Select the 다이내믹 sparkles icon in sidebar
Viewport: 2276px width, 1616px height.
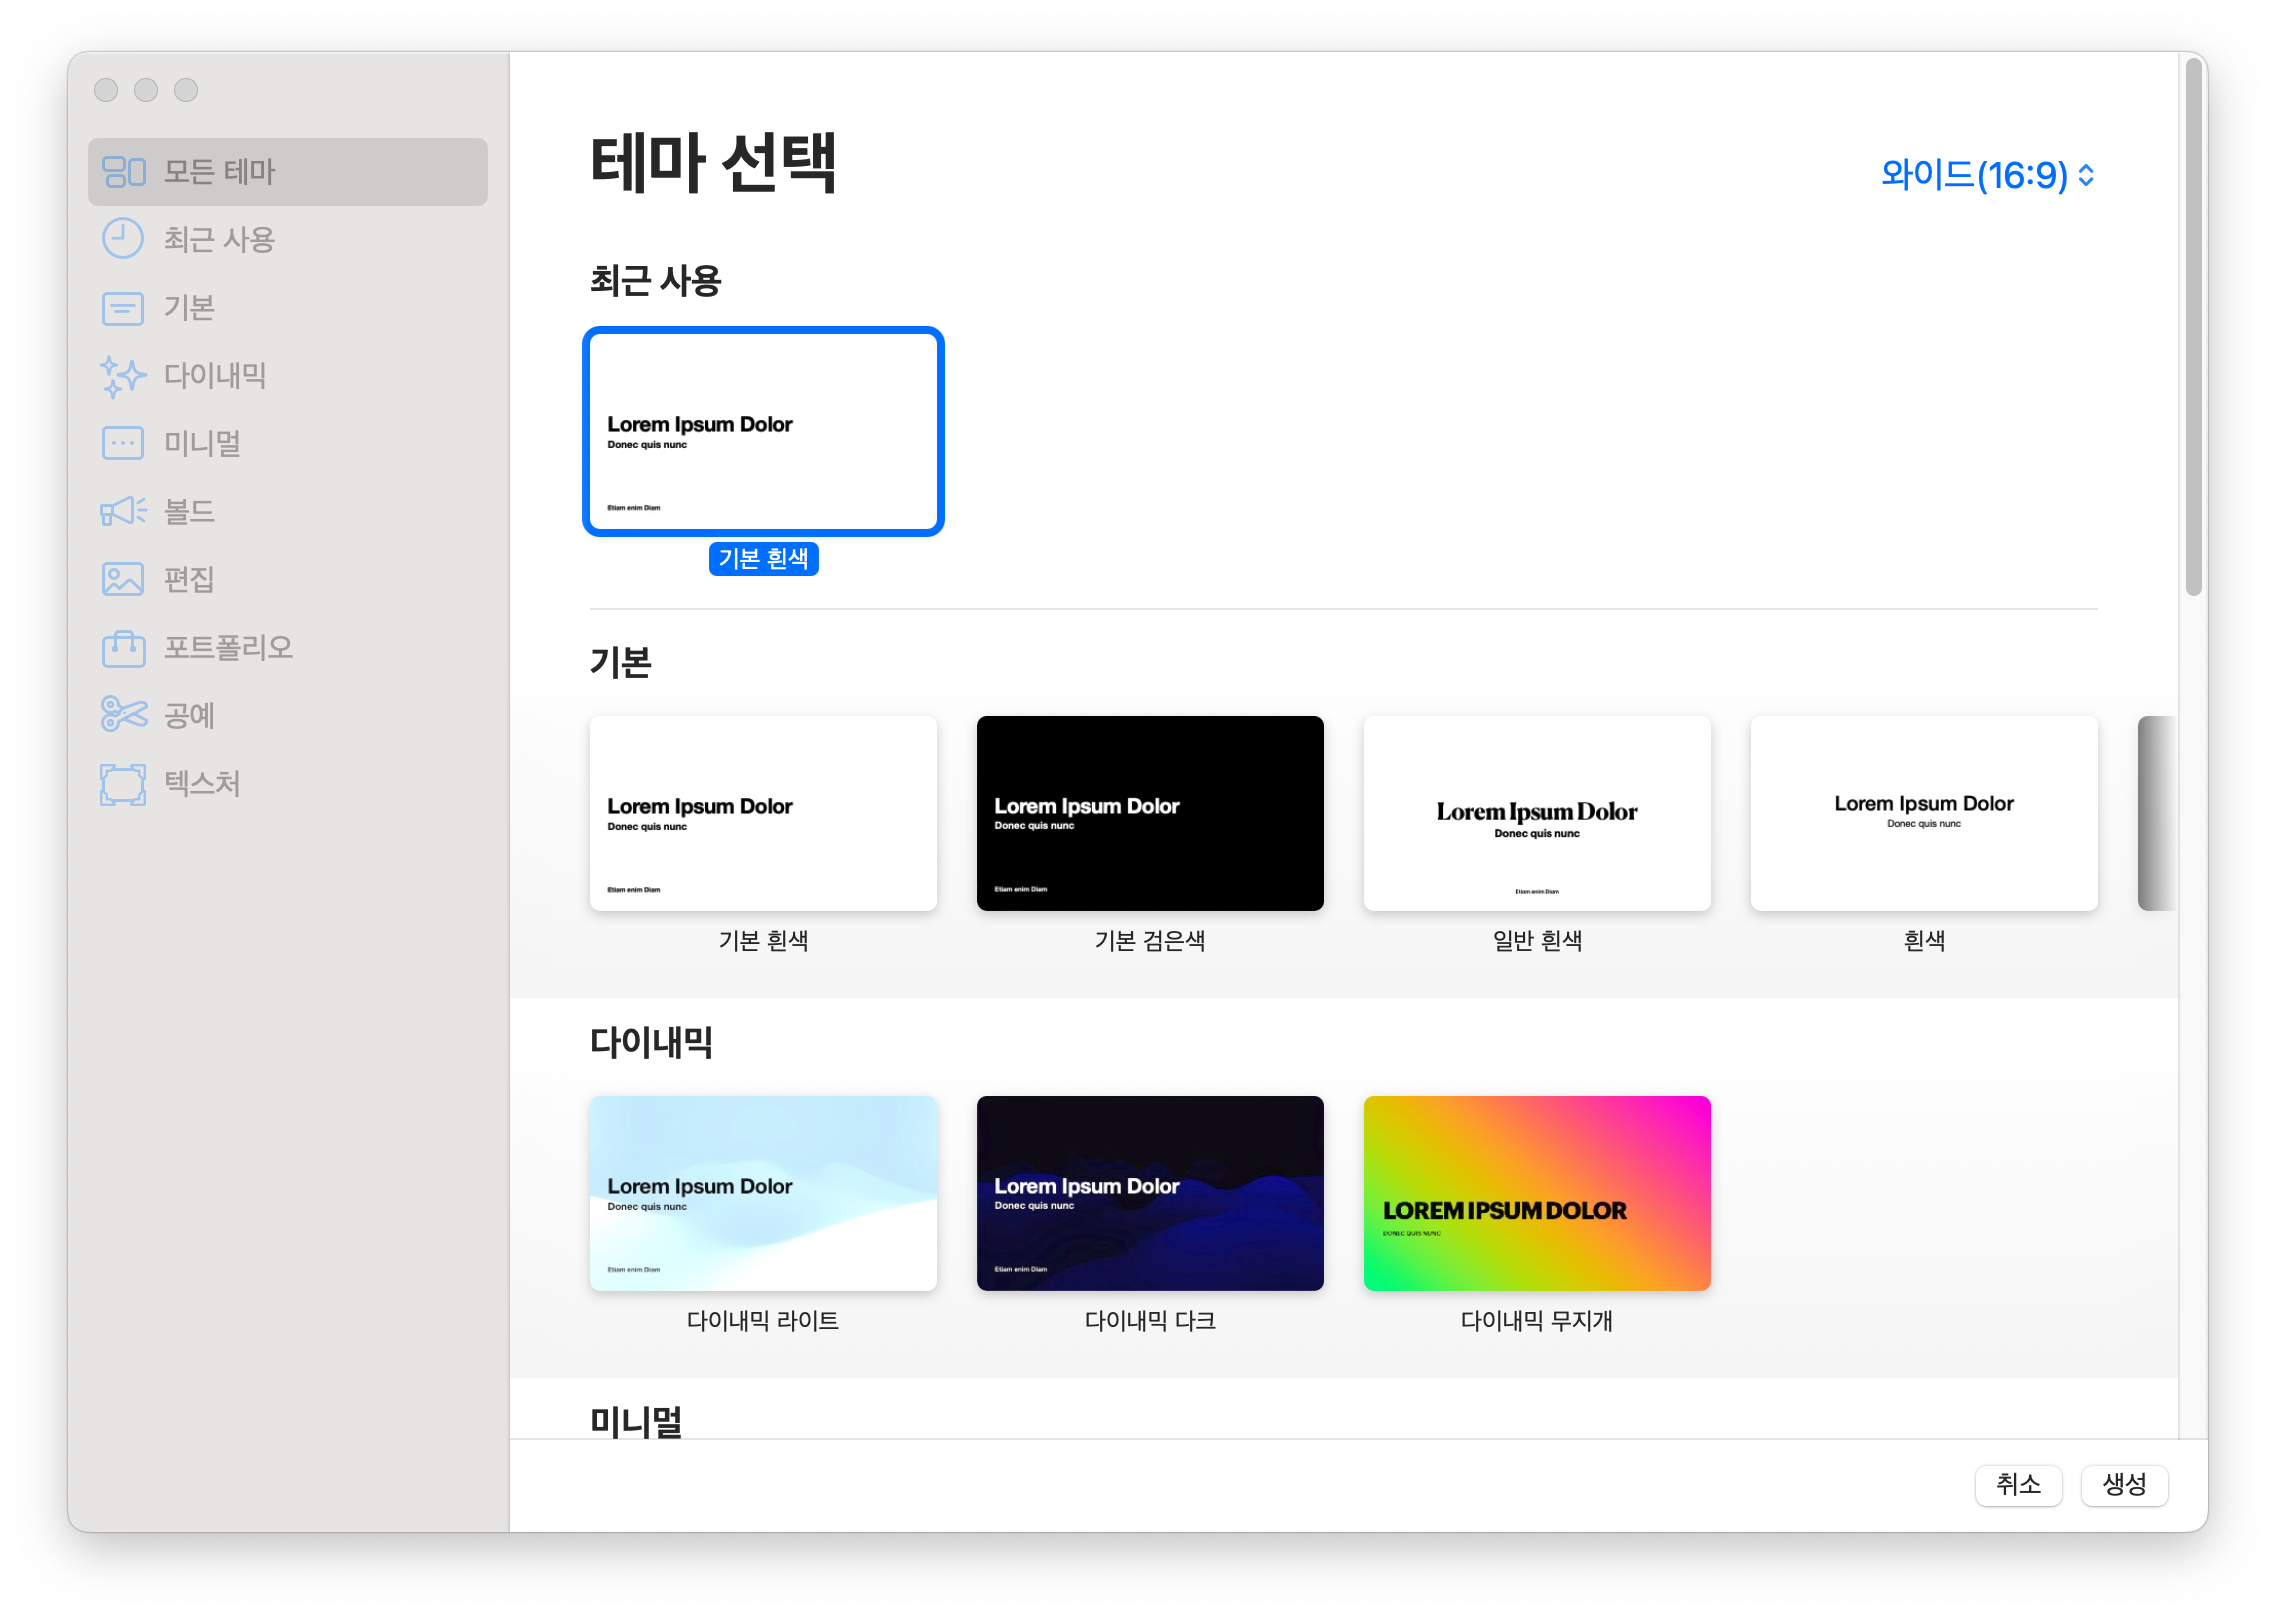click(x=123, y=376)
